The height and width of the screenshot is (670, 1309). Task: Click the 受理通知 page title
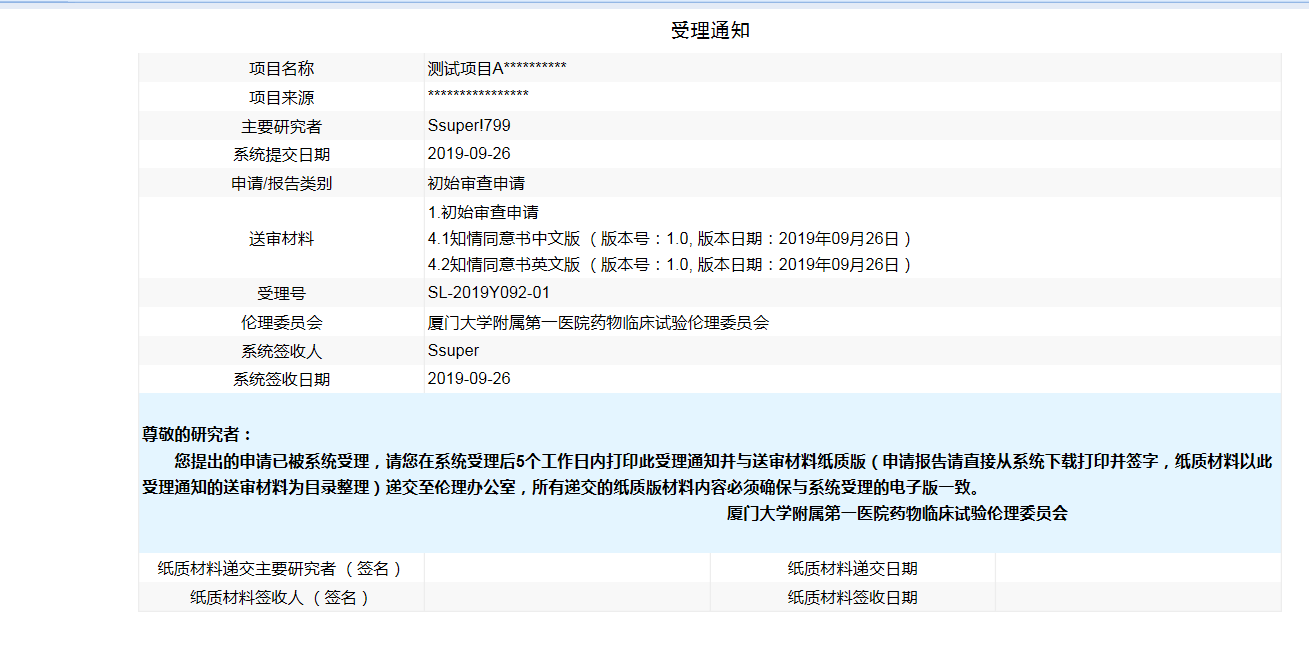tap(710, 31)
